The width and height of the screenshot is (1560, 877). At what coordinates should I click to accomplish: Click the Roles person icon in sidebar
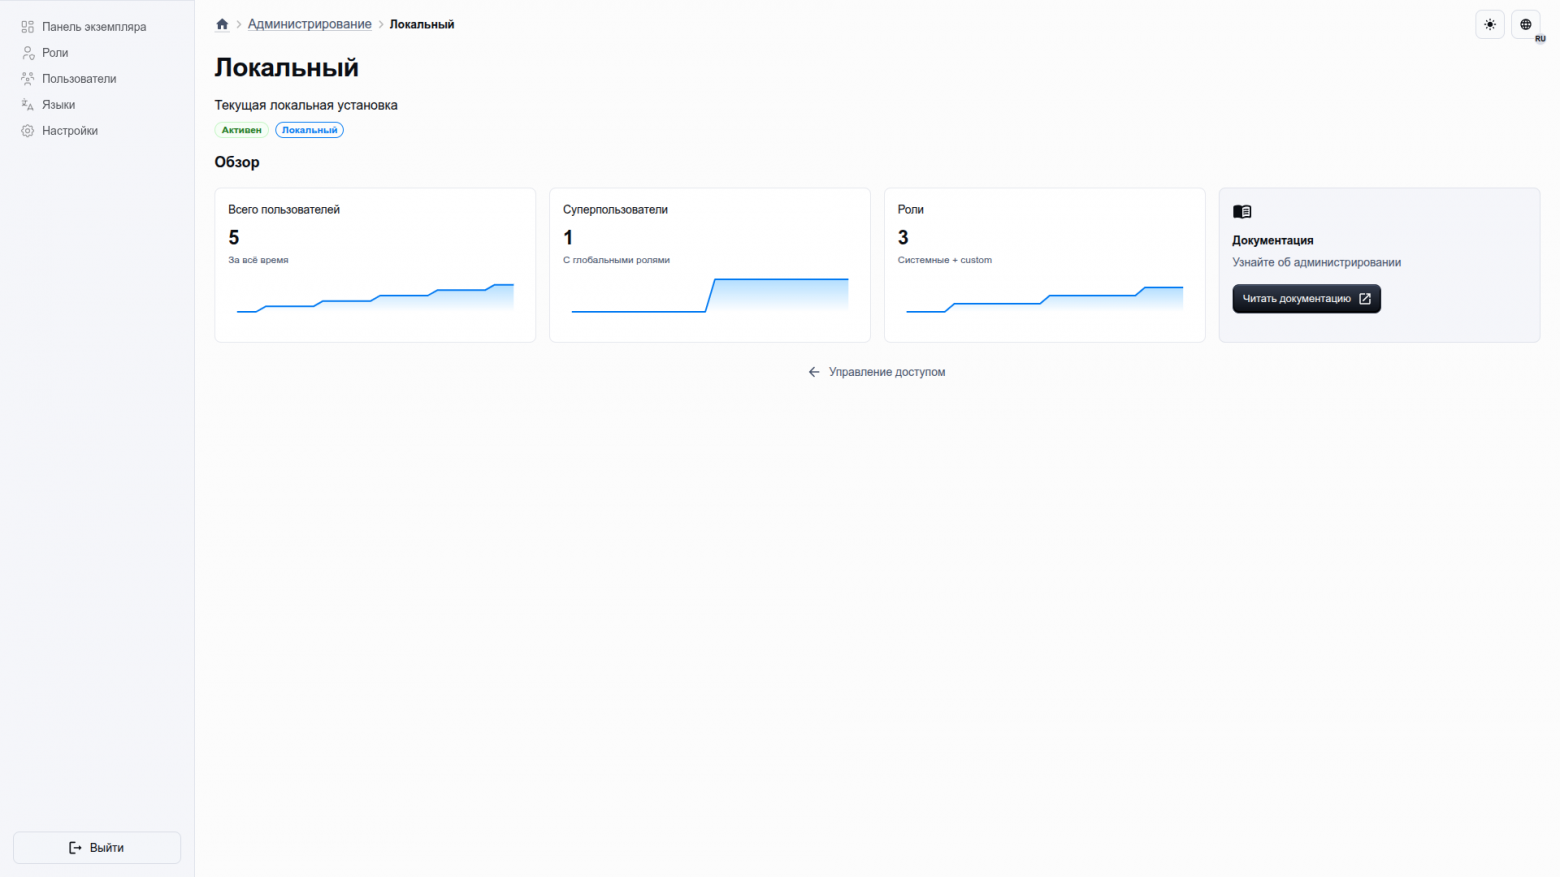tap(28, 53)
